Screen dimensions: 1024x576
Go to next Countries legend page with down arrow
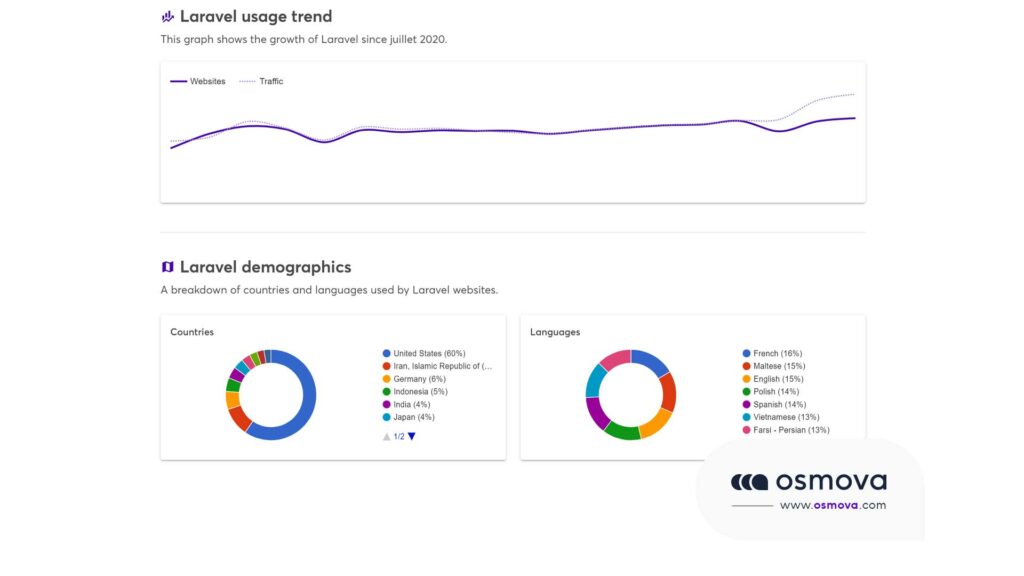pyautogui.click(x=411, y=436)
